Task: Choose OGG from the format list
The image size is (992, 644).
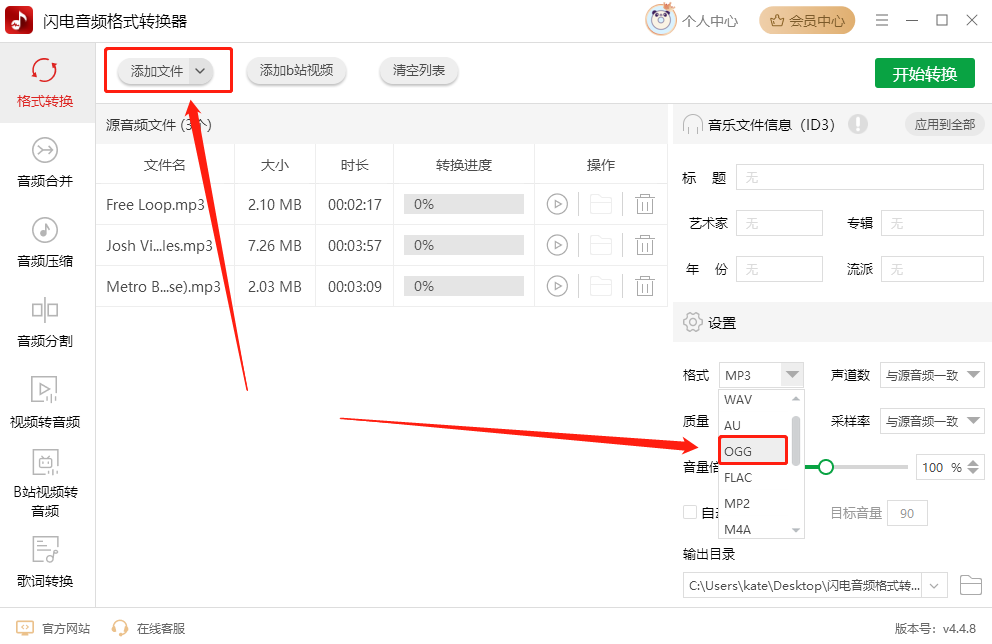Action: click(753, 451)
